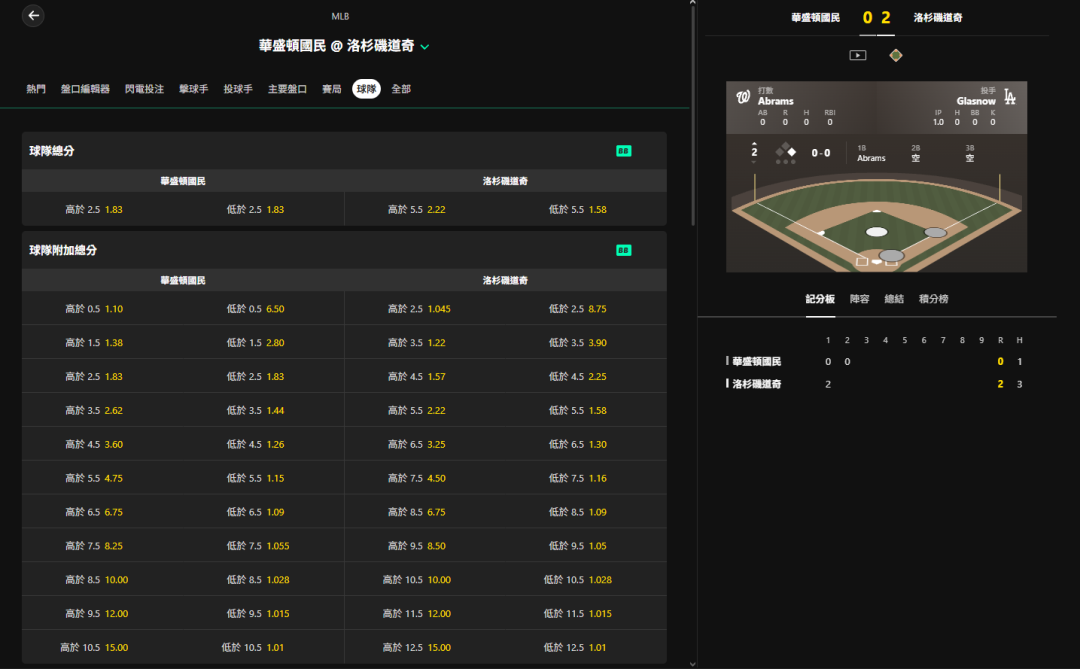Open the 積分榜 tab

(933, 299)
